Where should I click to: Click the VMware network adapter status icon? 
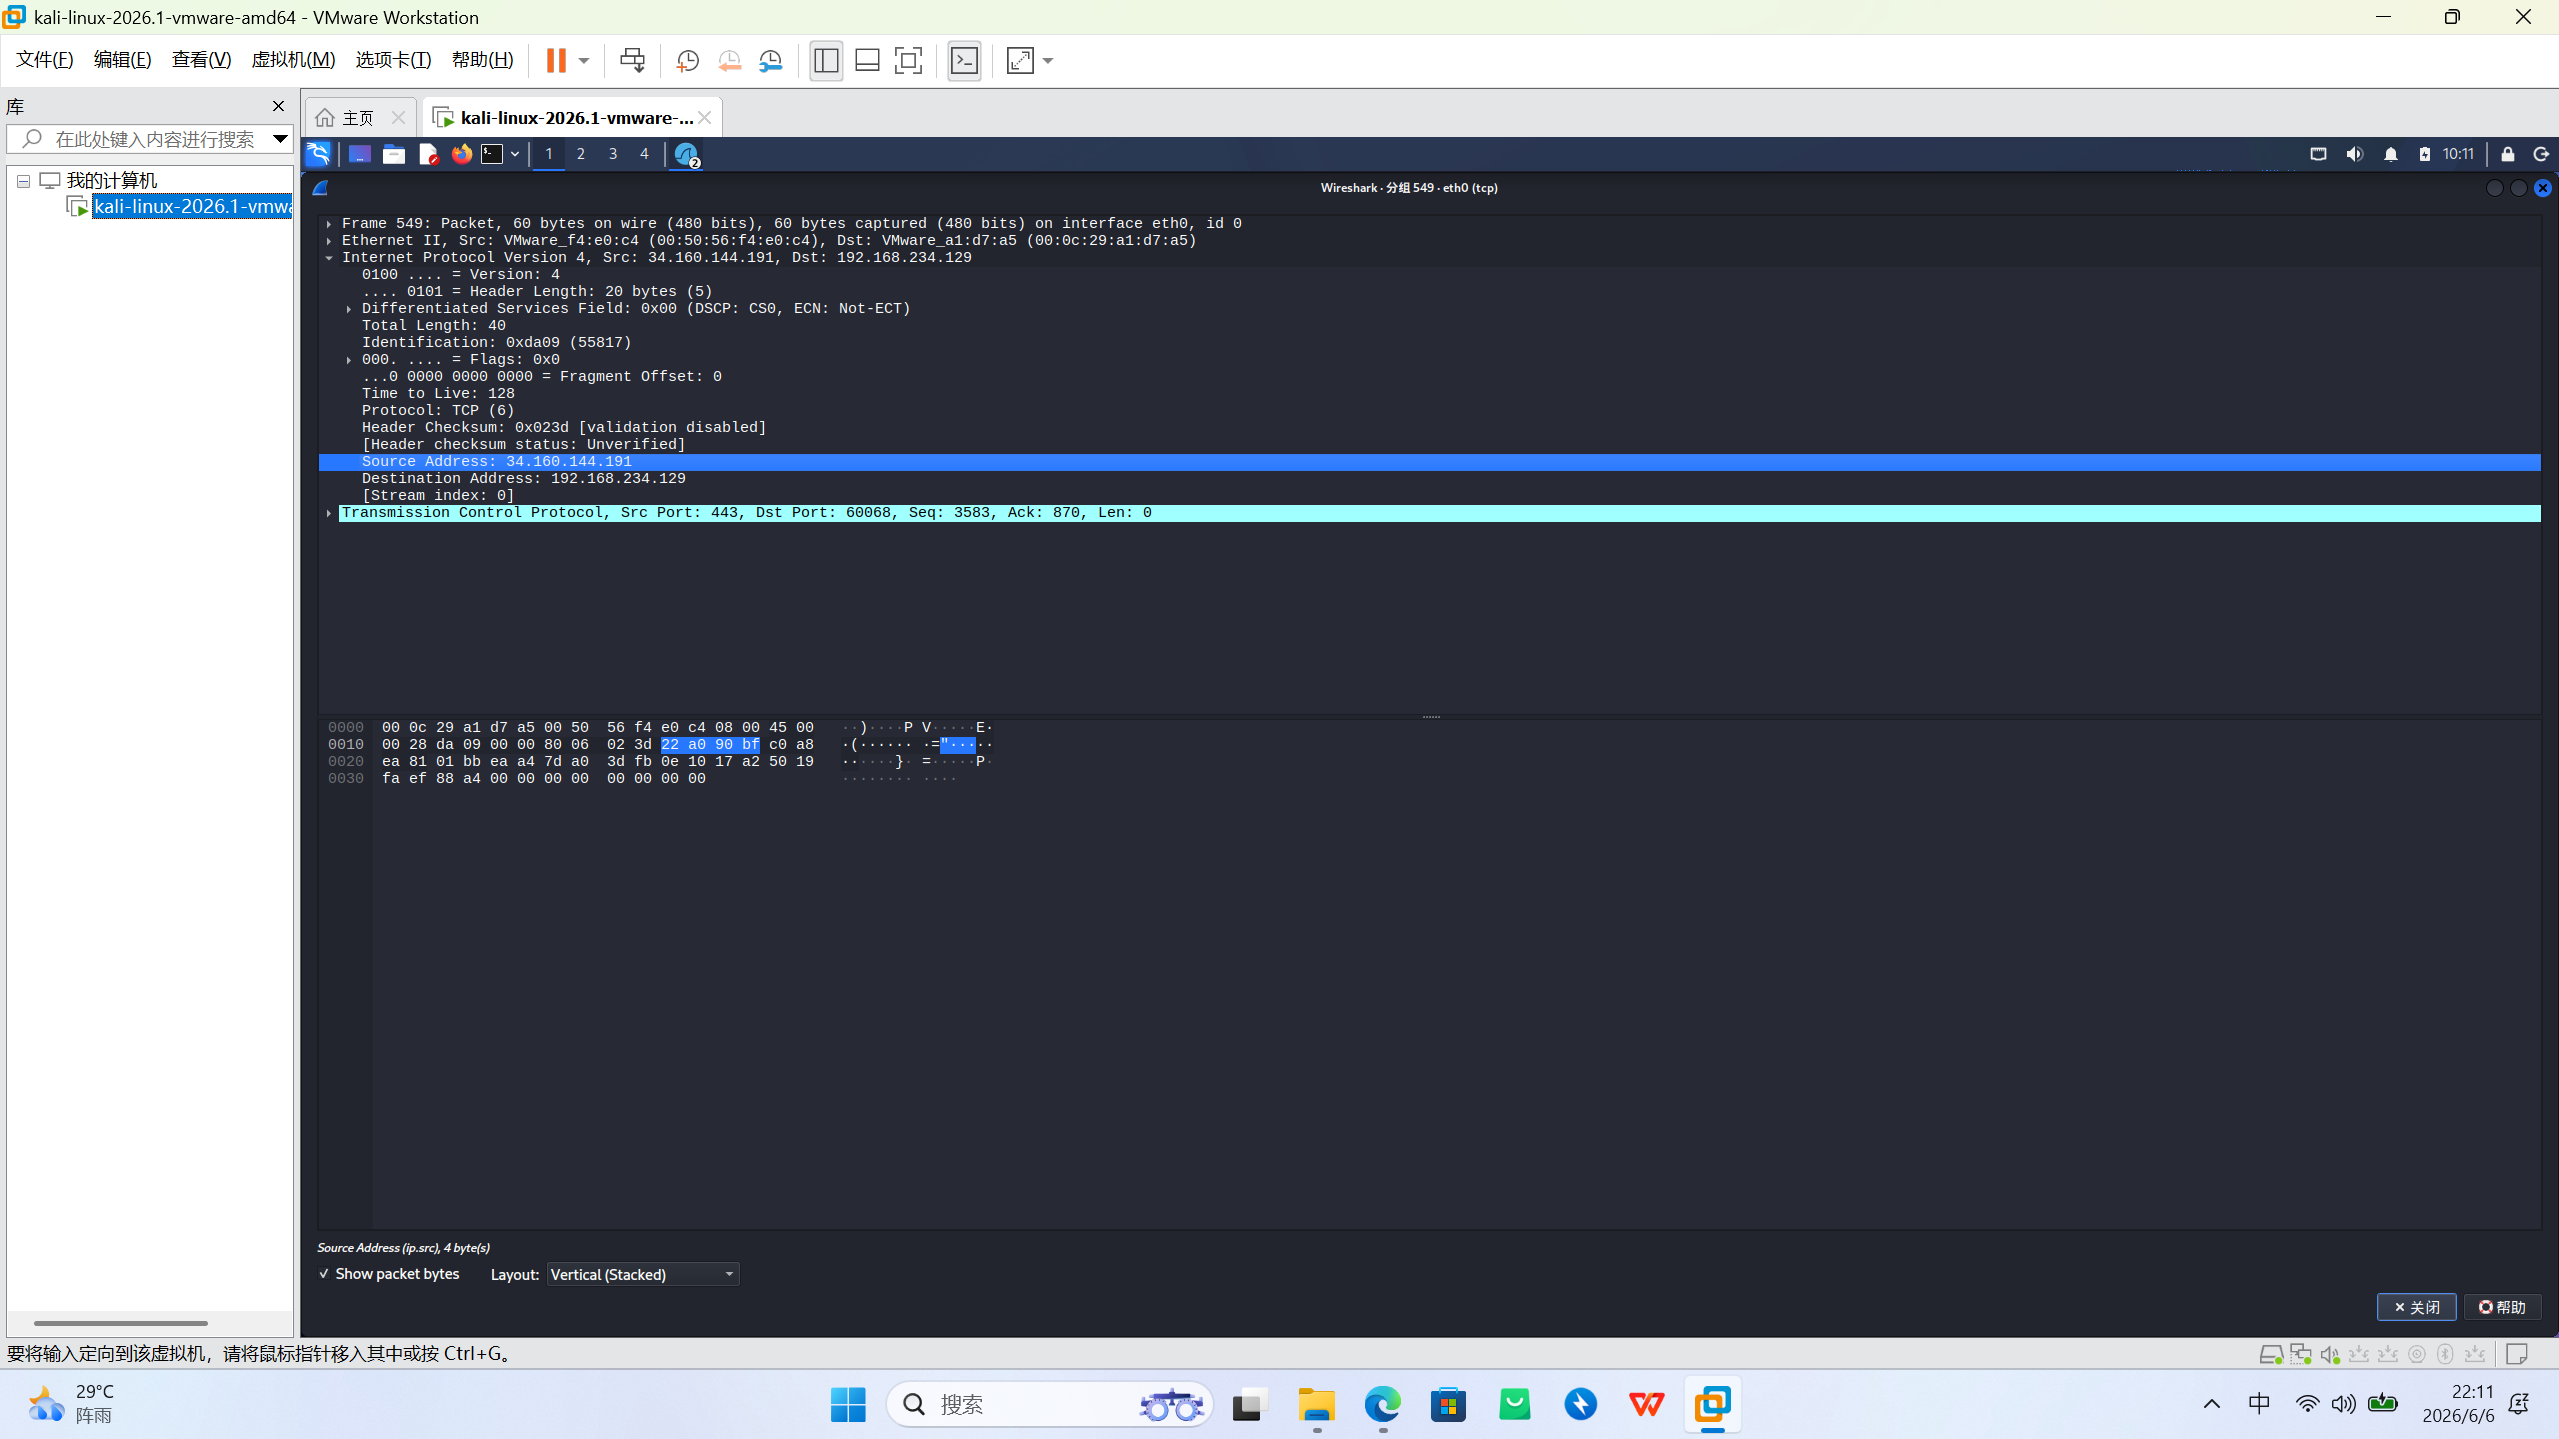tap(2300, 1354)
